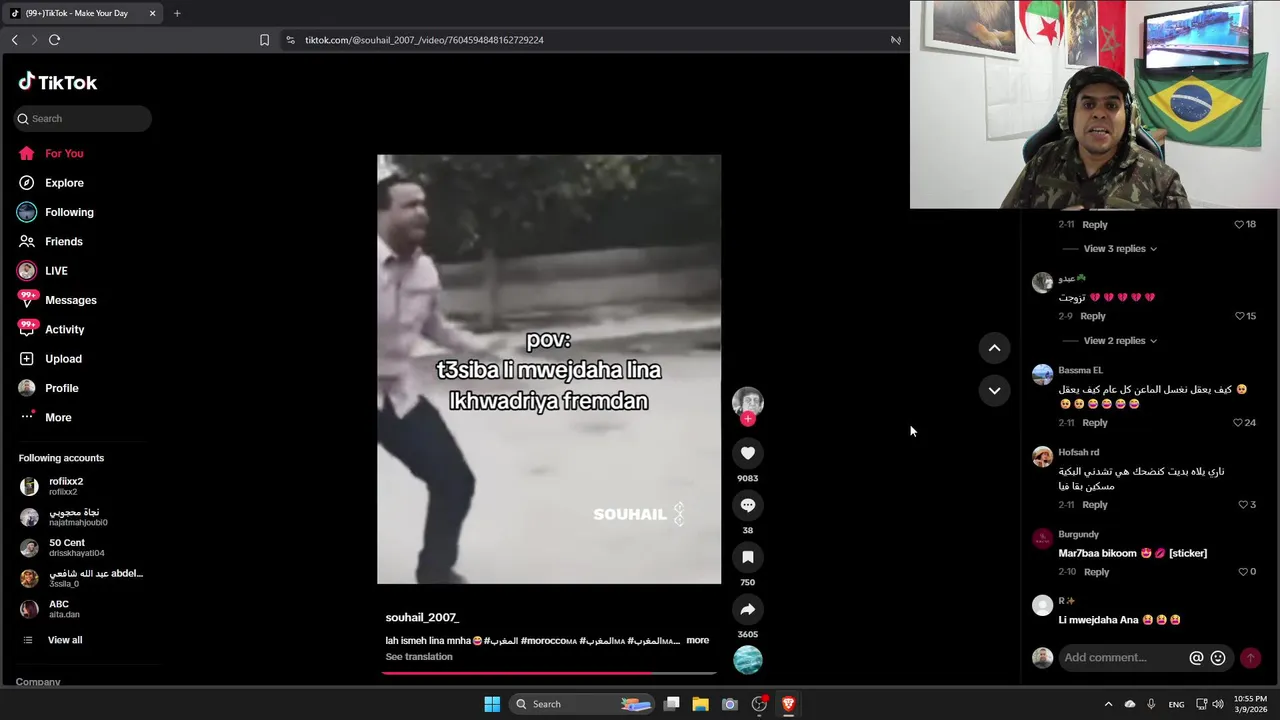Image resolution: width=1280 pixels, height=720 pixels.
Task: Open the For You feed
Action: (50, 153)
